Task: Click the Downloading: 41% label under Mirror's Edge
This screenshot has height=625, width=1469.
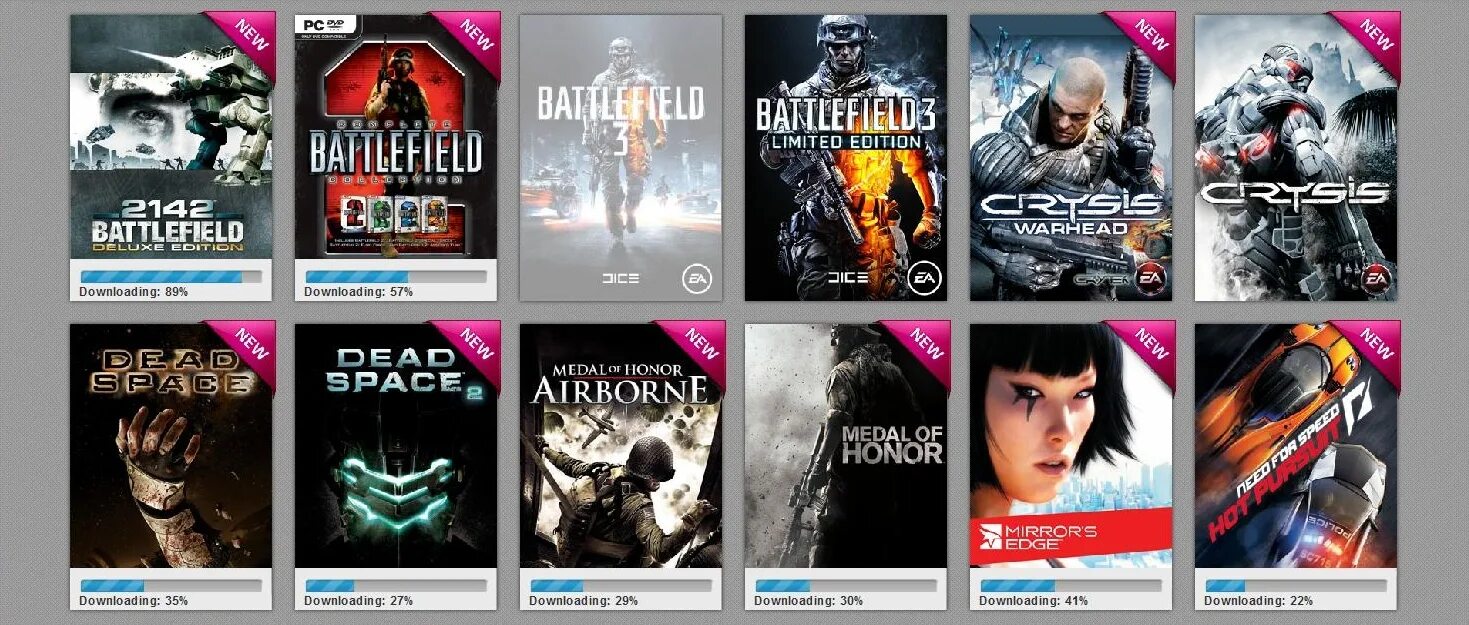Action: [x=1033, y=601]
